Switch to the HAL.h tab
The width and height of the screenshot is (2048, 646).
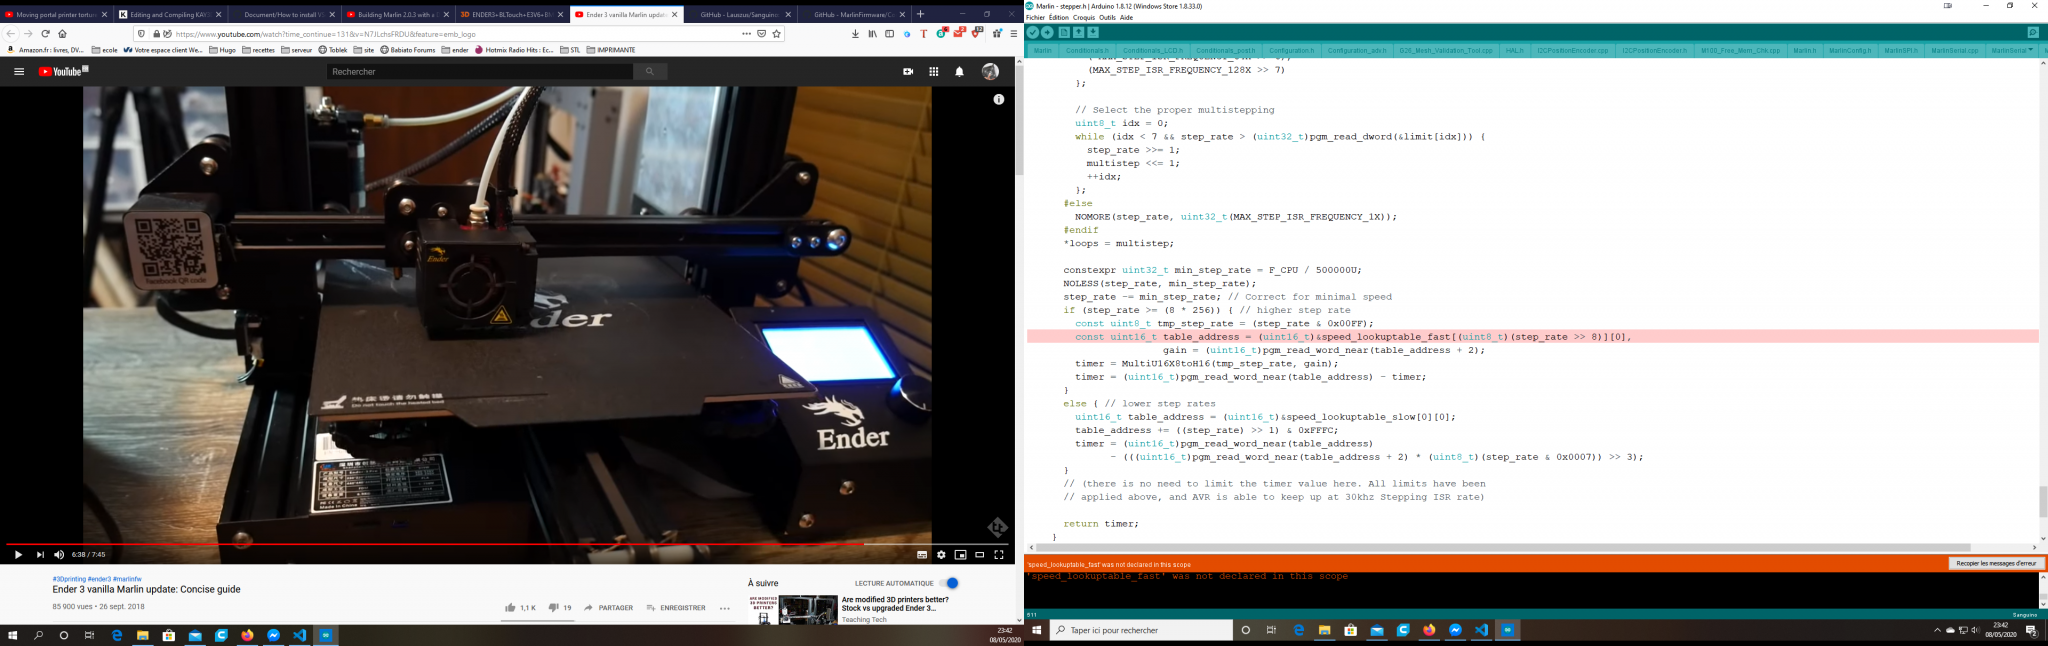coord(1514,50)
